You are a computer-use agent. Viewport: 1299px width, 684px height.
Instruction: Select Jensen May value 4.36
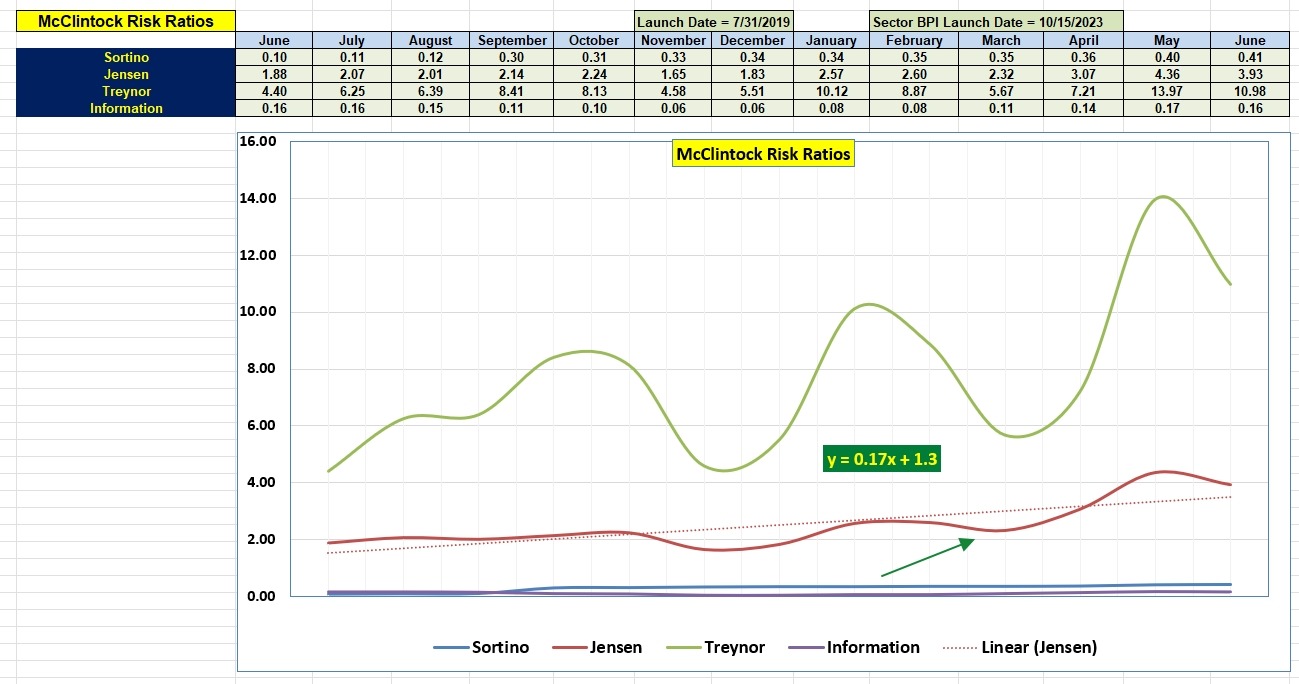point(1166,74)
